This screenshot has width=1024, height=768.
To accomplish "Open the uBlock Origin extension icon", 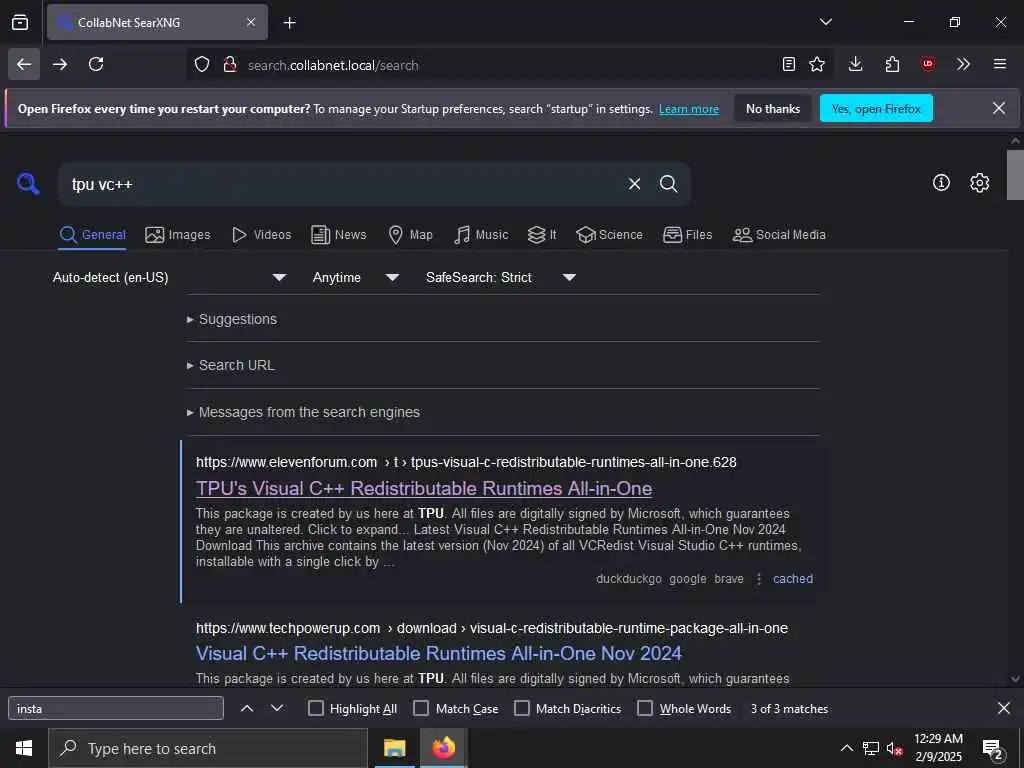I will pos(927,64).
